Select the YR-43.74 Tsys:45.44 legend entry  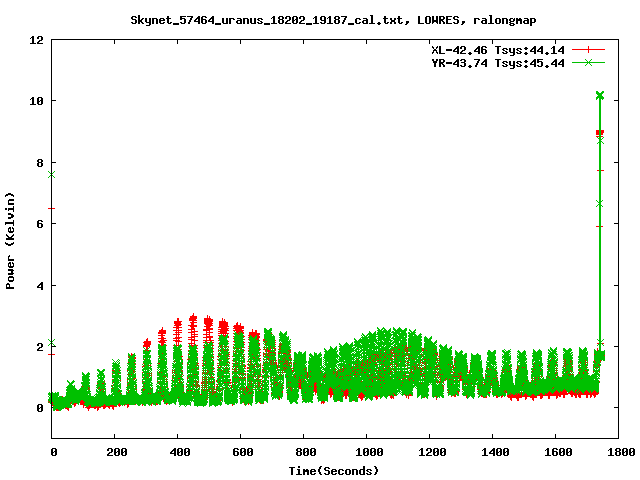pyautogui.click(x=498, y=63)
